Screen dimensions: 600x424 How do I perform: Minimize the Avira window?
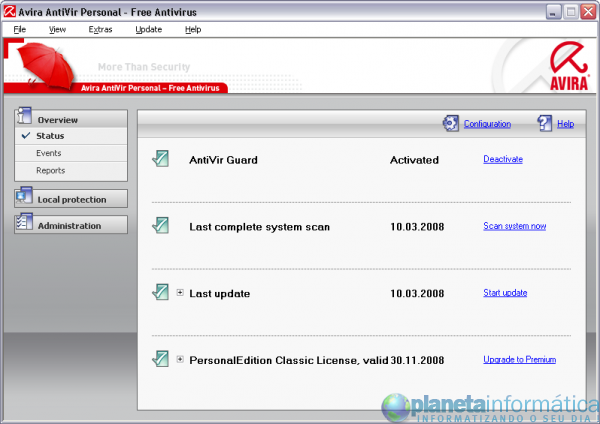[x=553, y=12]
